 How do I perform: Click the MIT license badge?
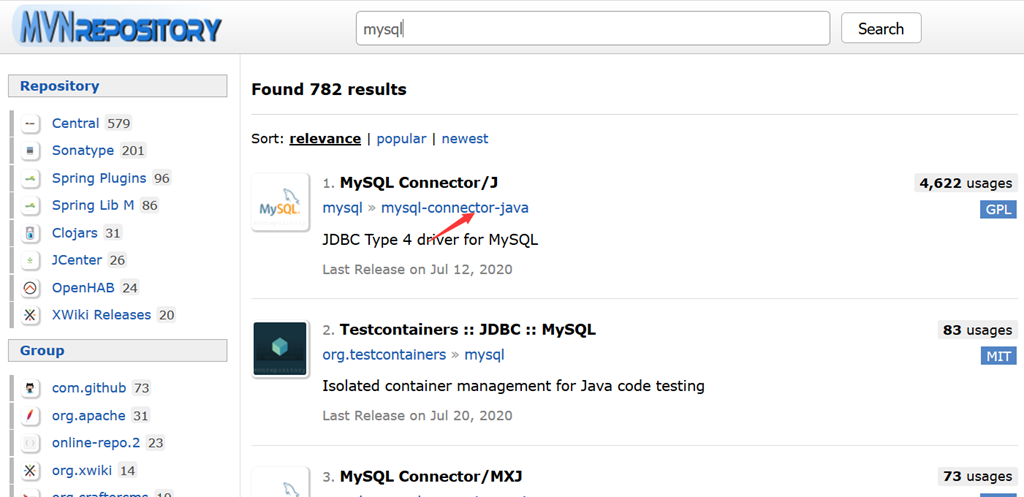[x=998, y=356]
